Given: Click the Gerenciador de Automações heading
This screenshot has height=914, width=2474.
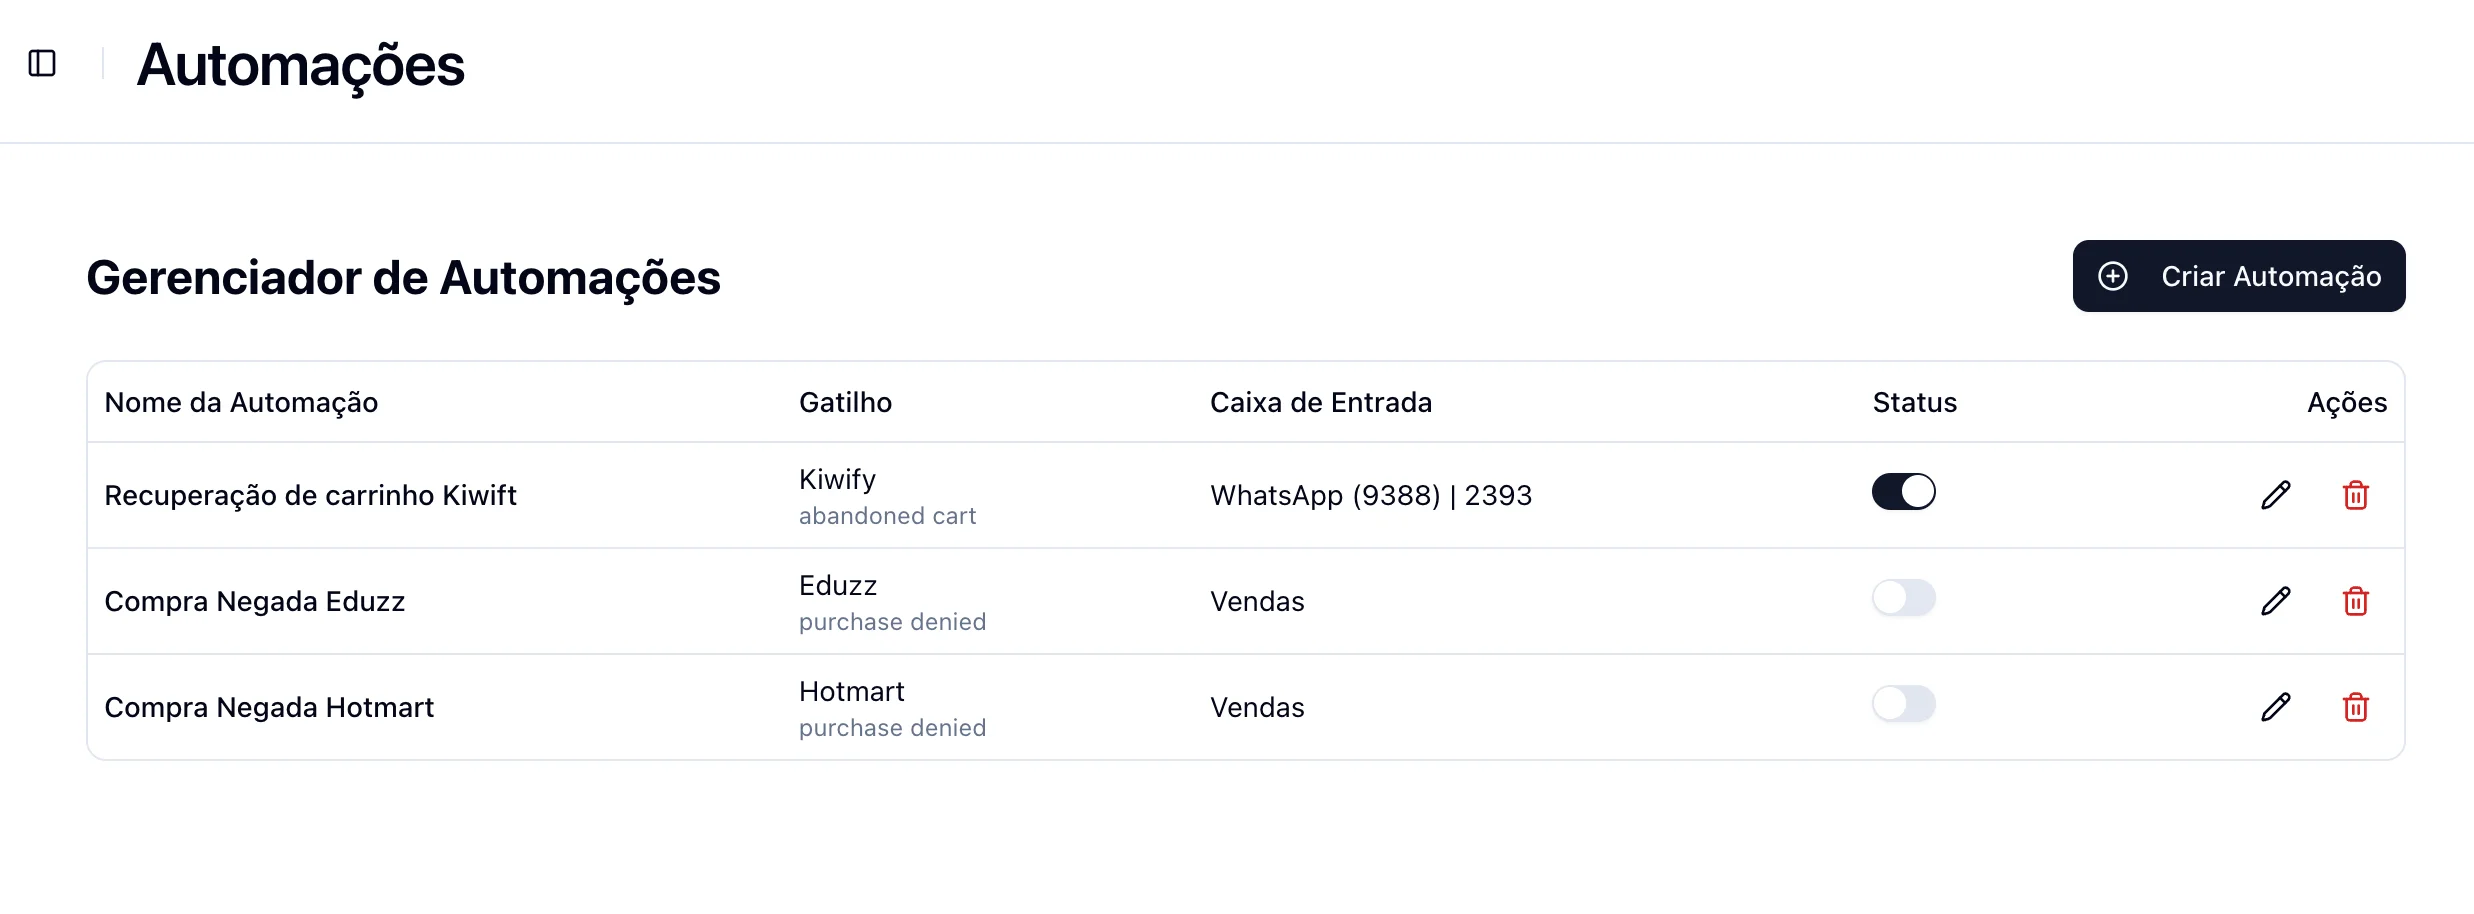Looking at the screenshot, I should (404, 277).
